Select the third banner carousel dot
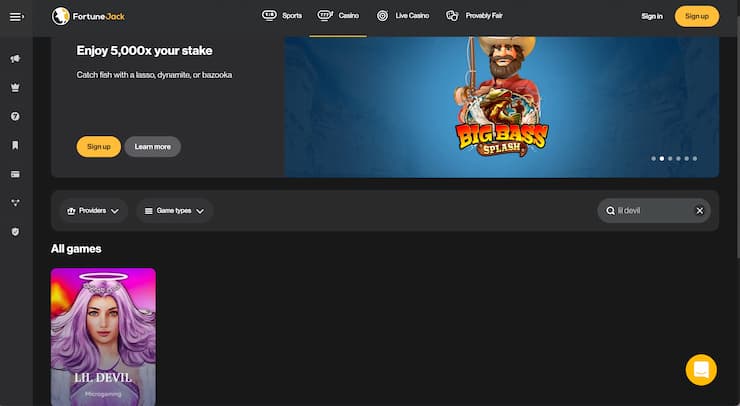740x406 pixels. pos(670,159)
